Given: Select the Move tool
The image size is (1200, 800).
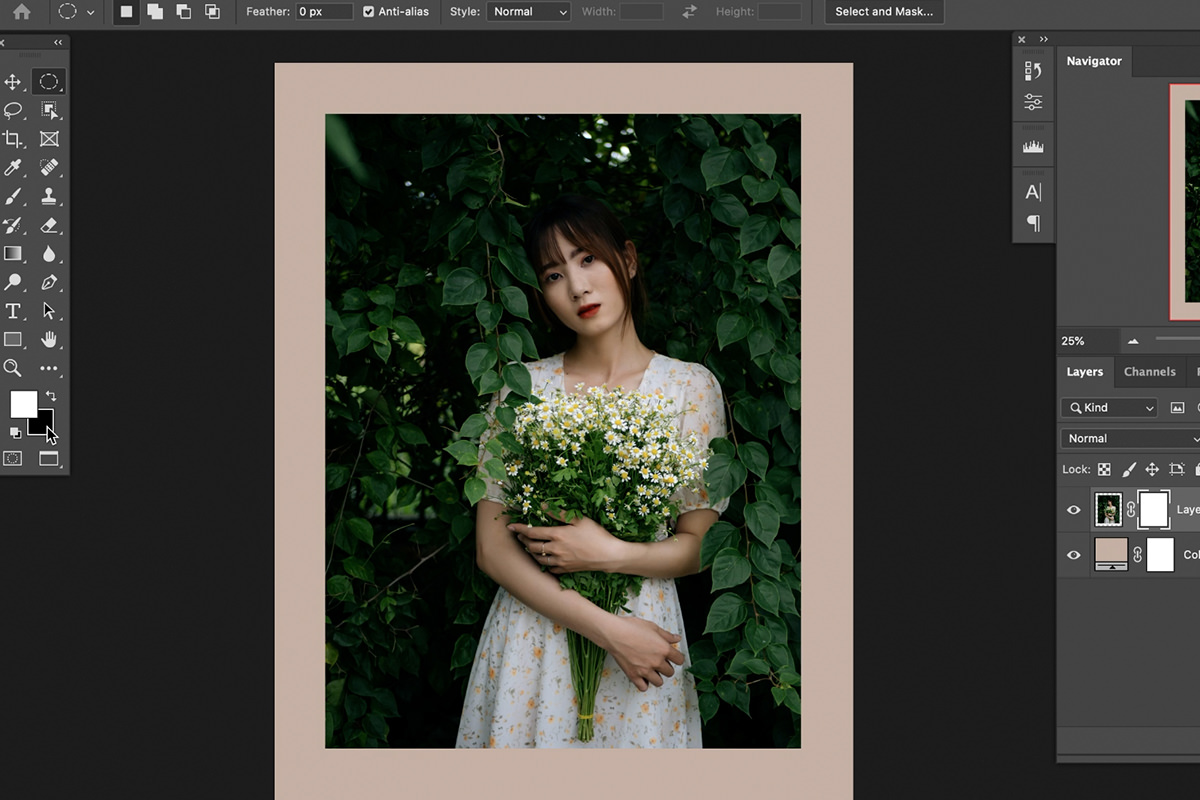Looking at the screenshot, I should pyautogui.click(x=13, y=82).
